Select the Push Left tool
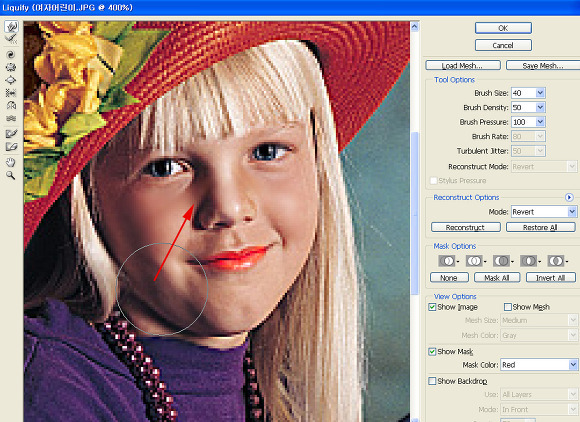 pos(11,93)
